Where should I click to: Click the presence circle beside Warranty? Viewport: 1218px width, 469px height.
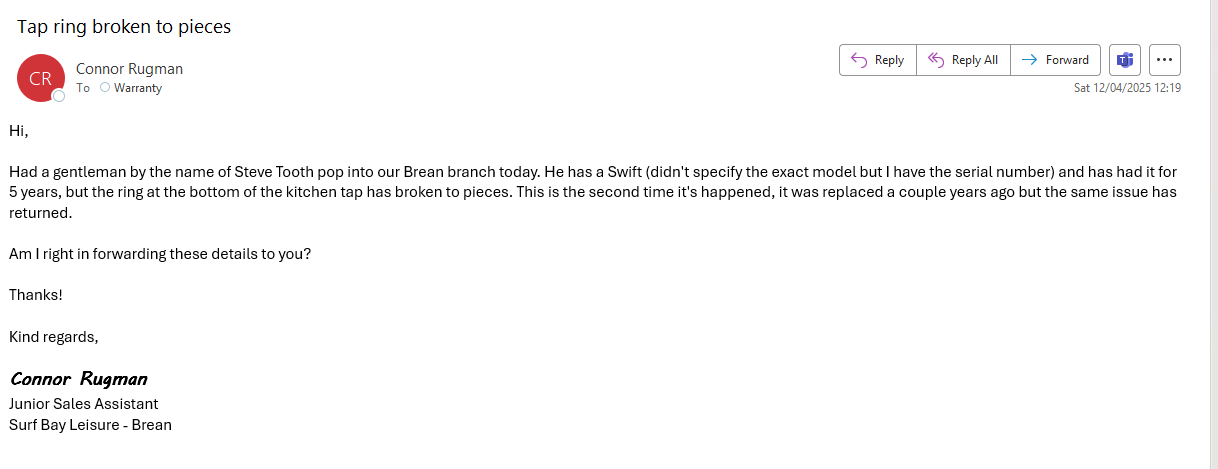coord(105,88)
